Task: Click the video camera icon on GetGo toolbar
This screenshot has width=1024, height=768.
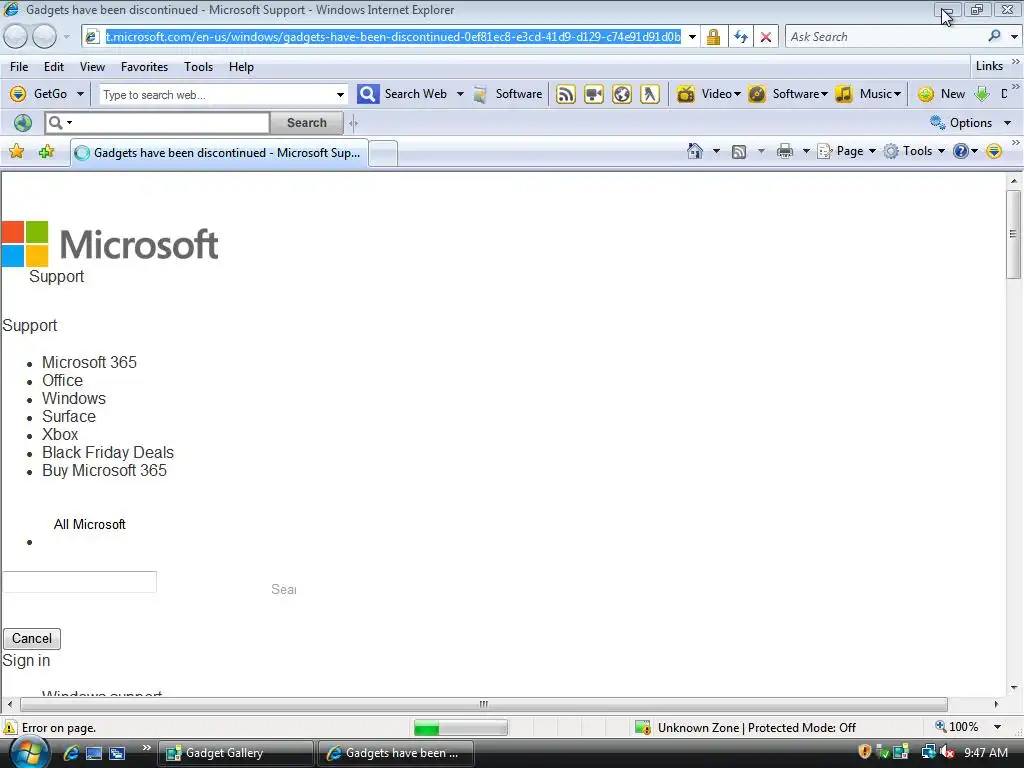Action: coord(594,94)
